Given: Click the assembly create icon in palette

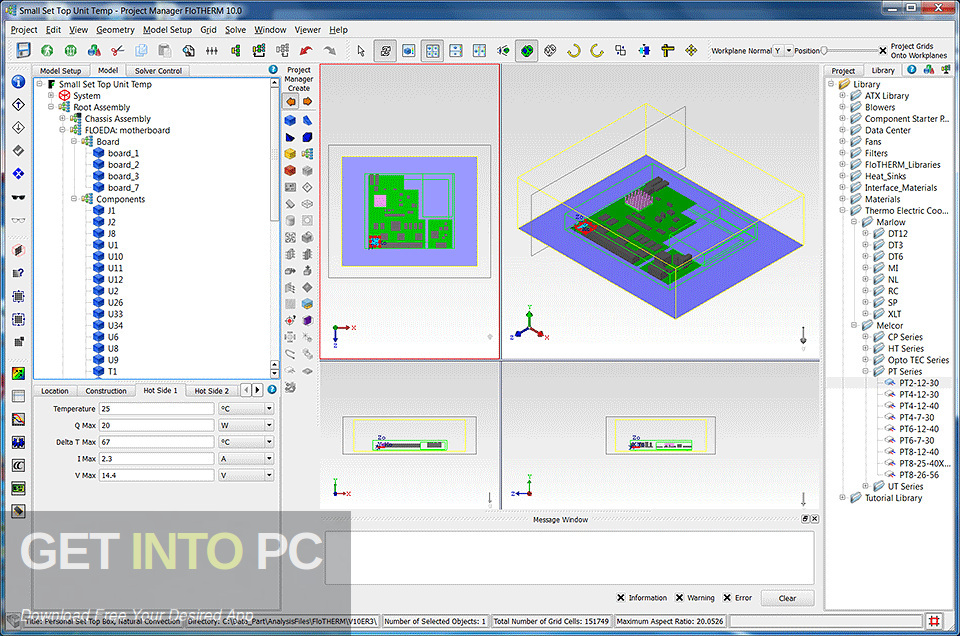Looking at the screenshot, I should 307,154.
